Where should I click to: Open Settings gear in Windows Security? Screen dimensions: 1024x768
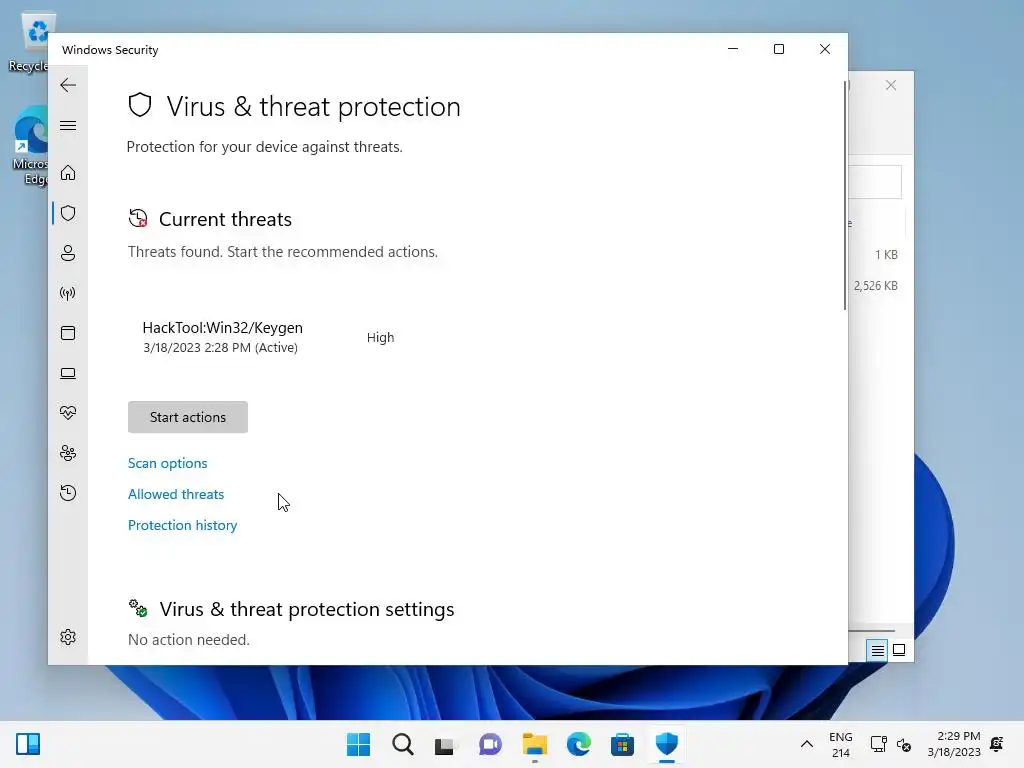68,637
